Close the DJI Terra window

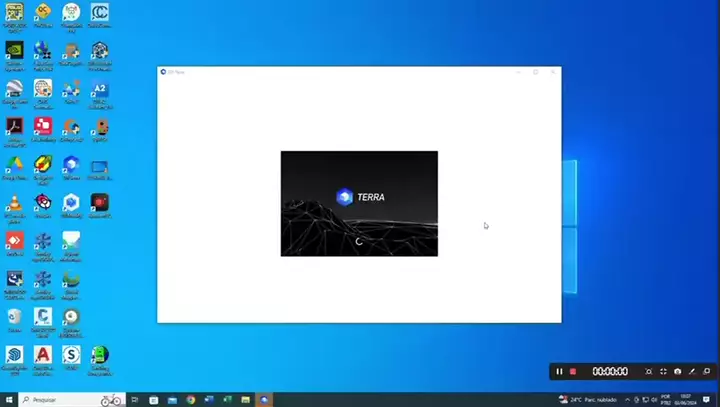(x=552, y=72)
